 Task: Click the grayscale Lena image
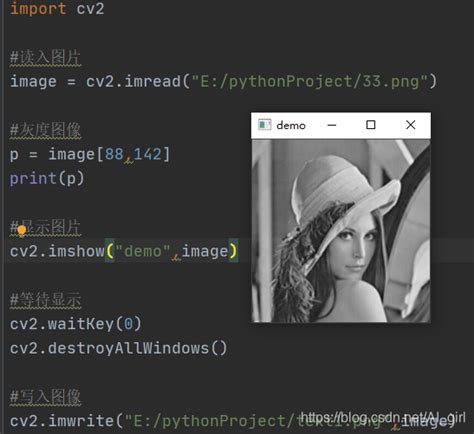pyautogui.click(x=341, y=231)
